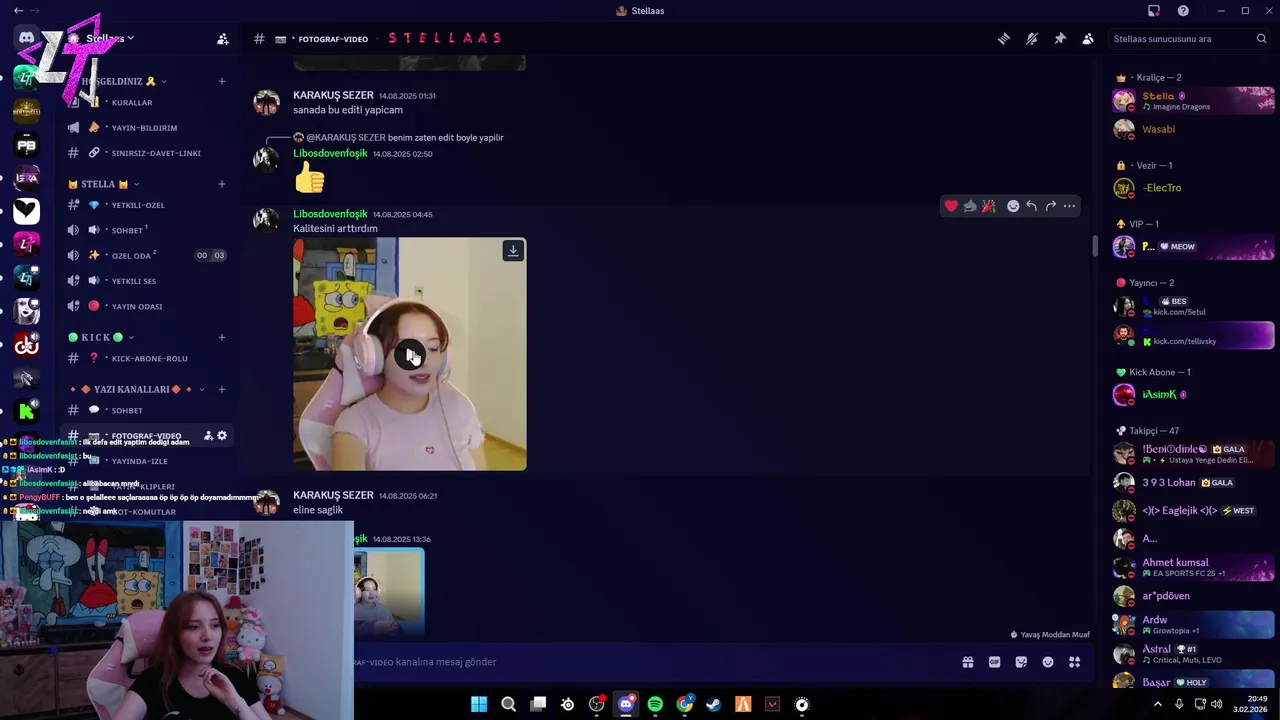
Task: Open the sticker picker
Action: coord(1021,662)
